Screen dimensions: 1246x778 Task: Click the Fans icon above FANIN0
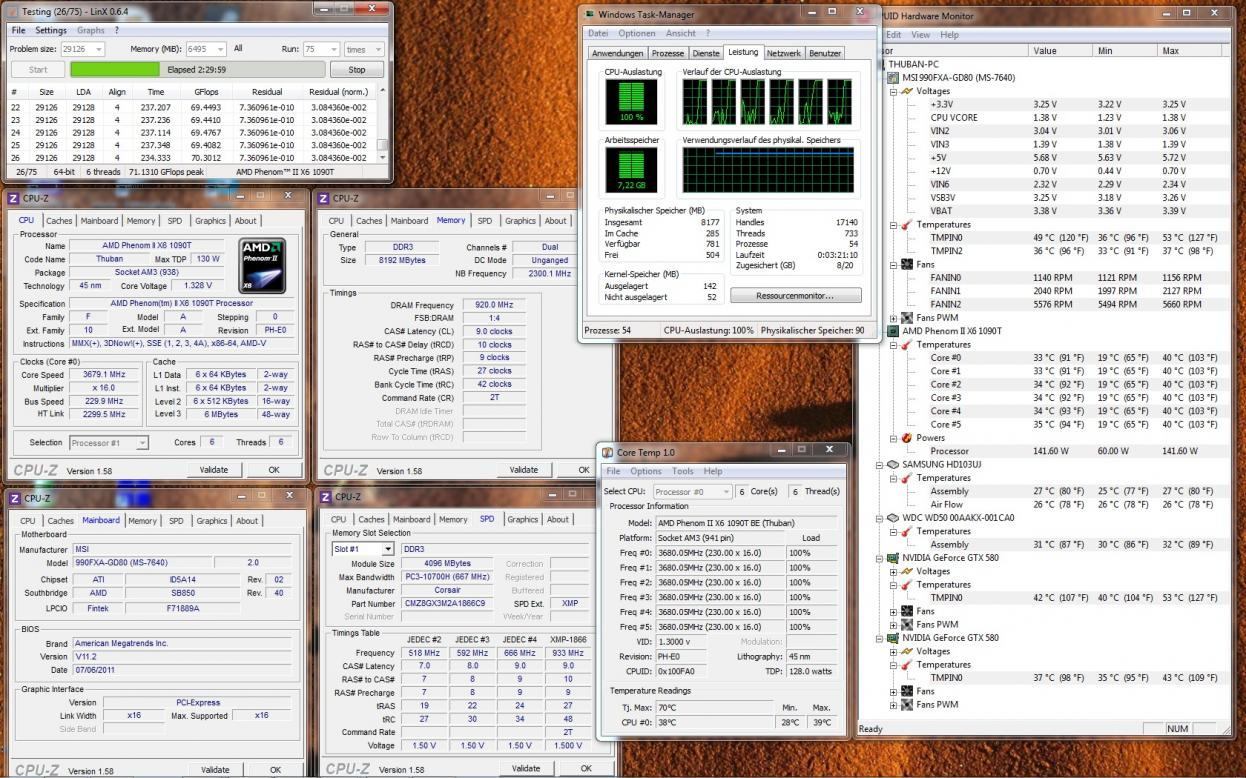coord(908,264)
